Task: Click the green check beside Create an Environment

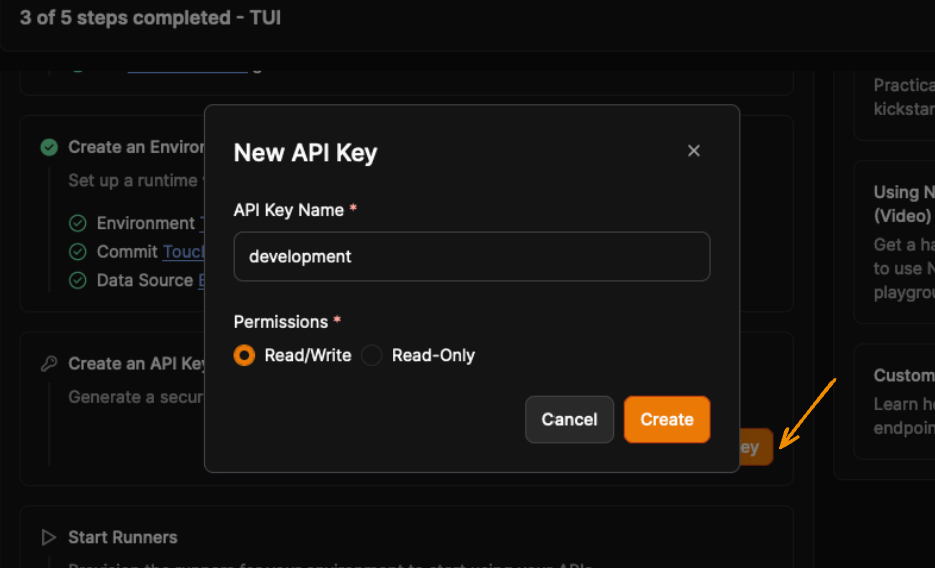Action: [49, 148]
